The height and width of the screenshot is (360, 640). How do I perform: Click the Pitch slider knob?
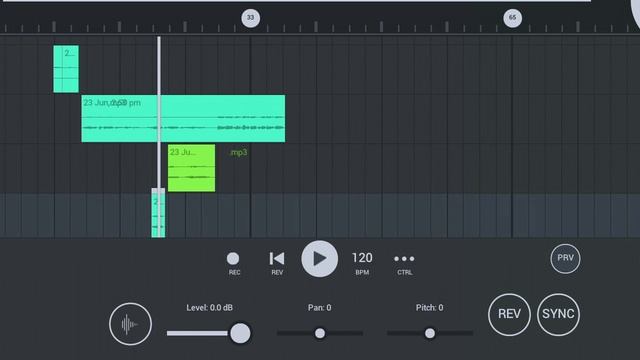[x=430, y=333]
